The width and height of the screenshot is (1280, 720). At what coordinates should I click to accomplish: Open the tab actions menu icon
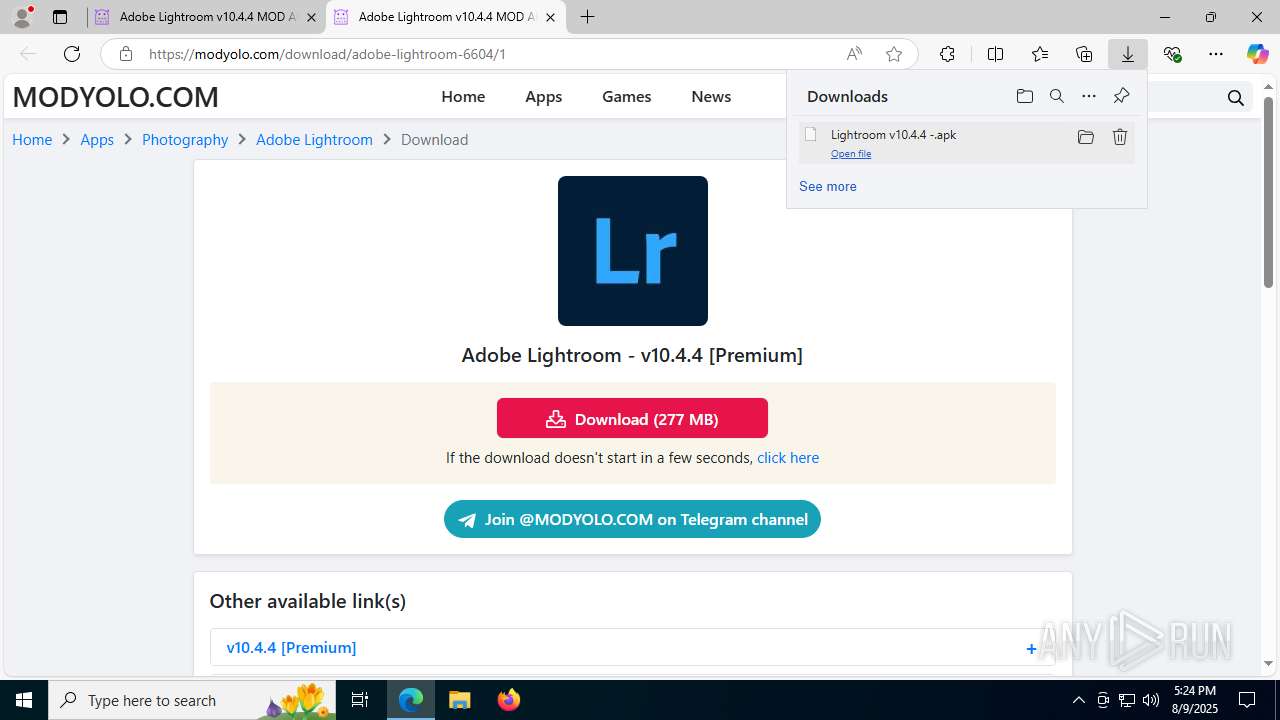tap(60, 17)
